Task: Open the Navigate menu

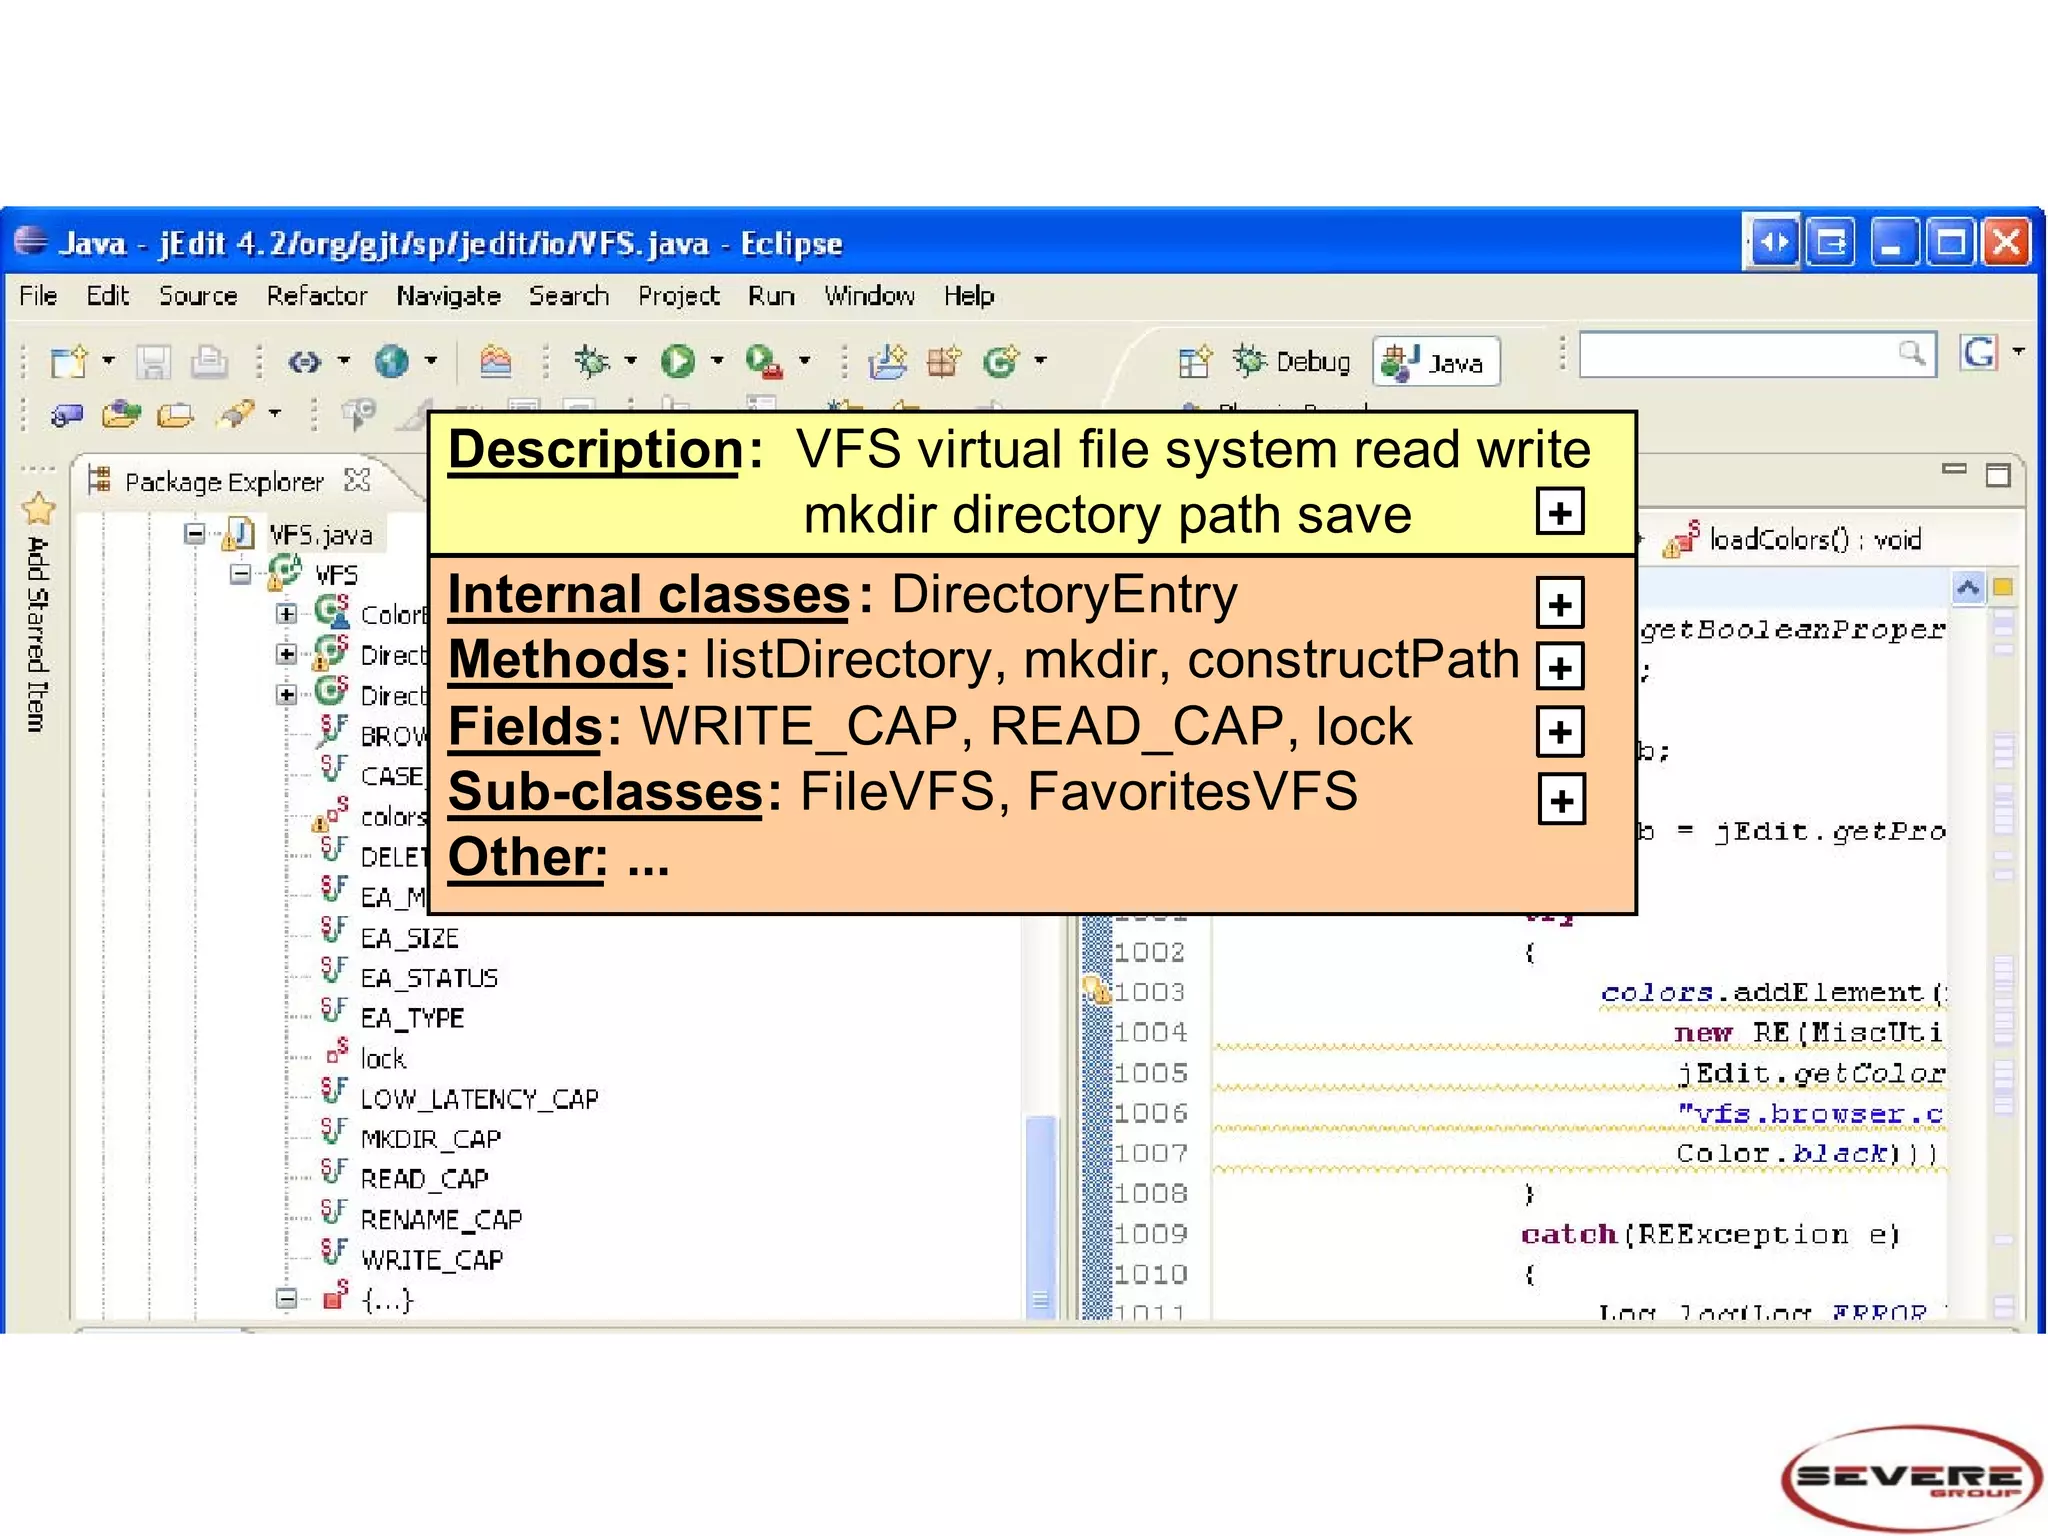Action: click(x=448, y=296)
